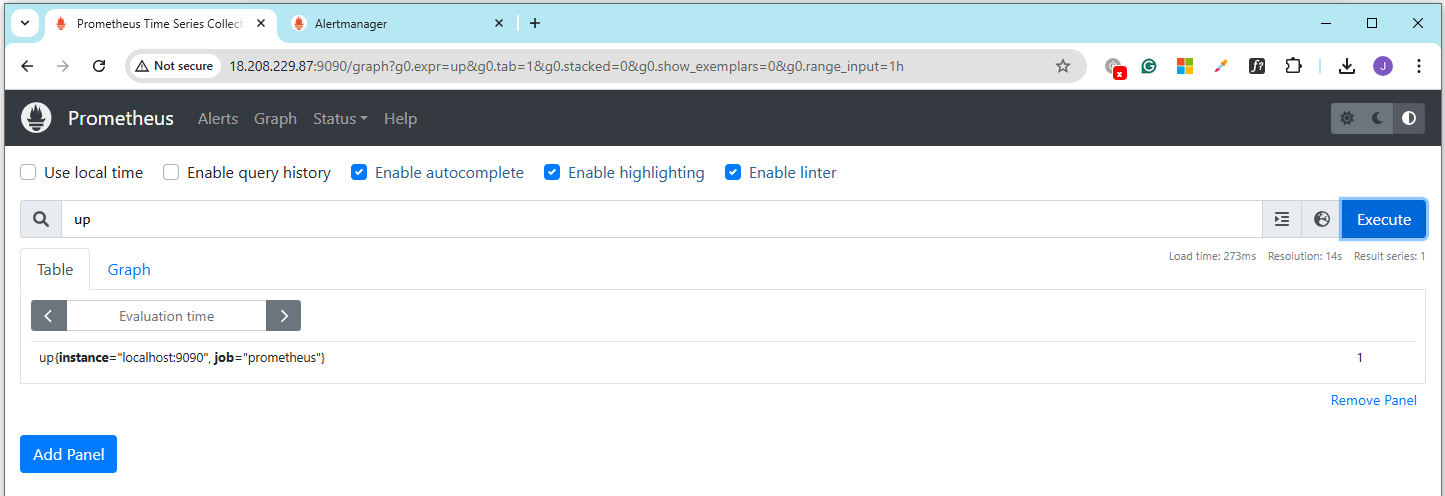Click the Execute button

(x=1384, y=219)
